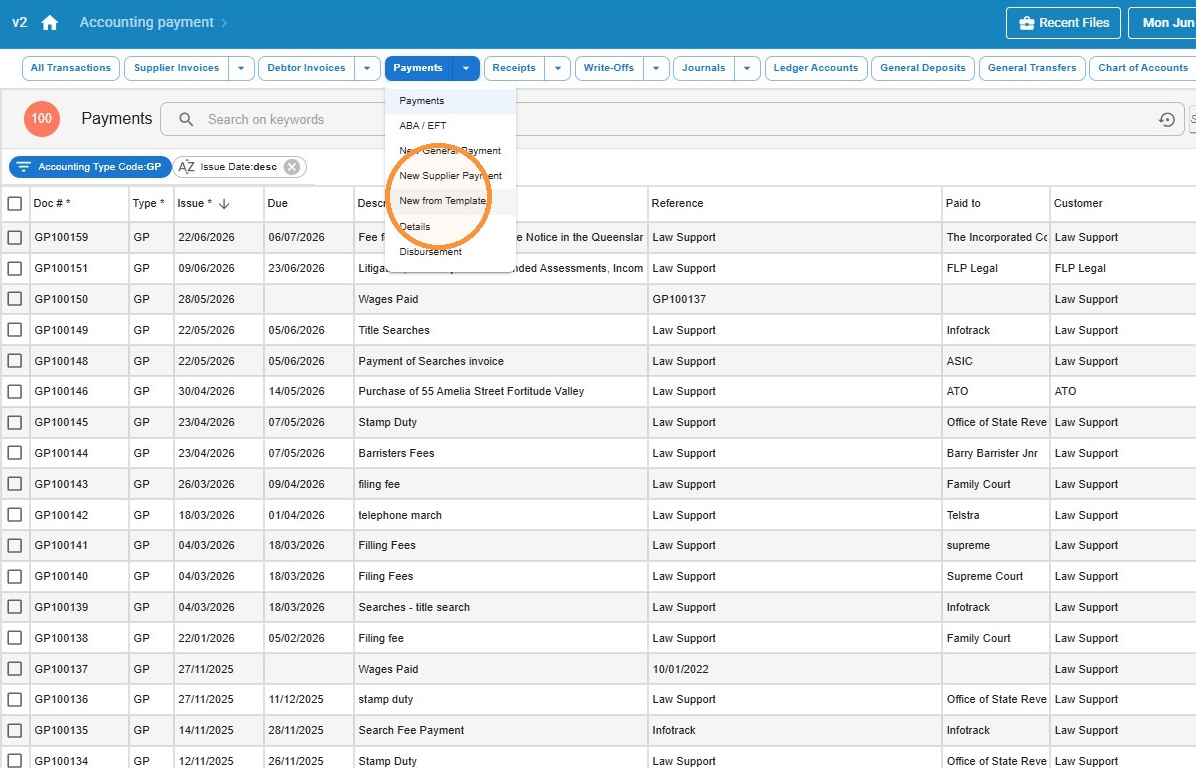
Task: Sort by Doc # column header
Action: [52, 204]
